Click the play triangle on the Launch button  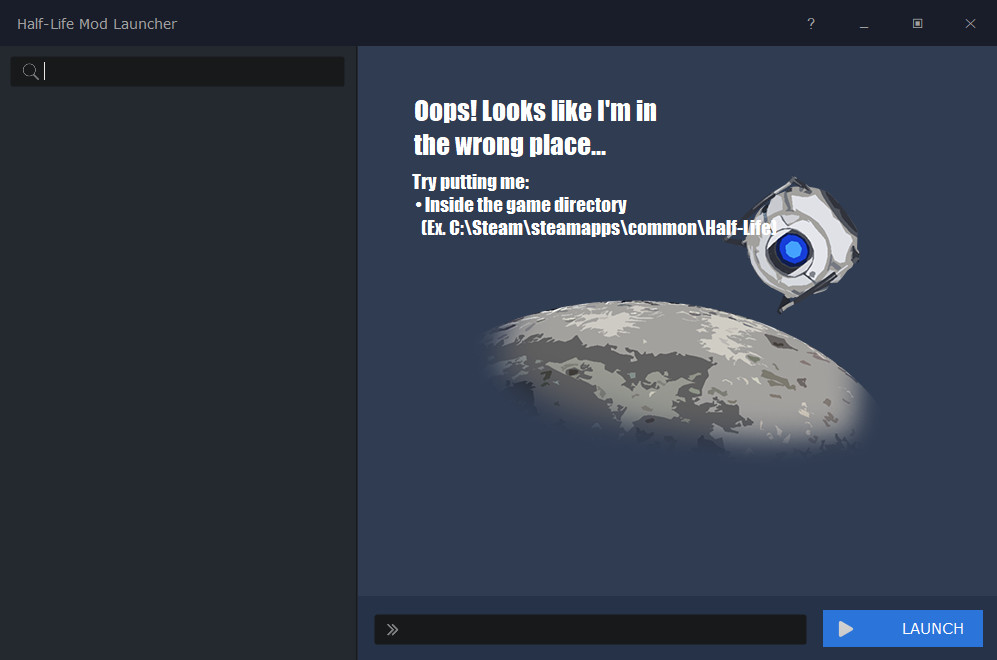pos(846,629)
